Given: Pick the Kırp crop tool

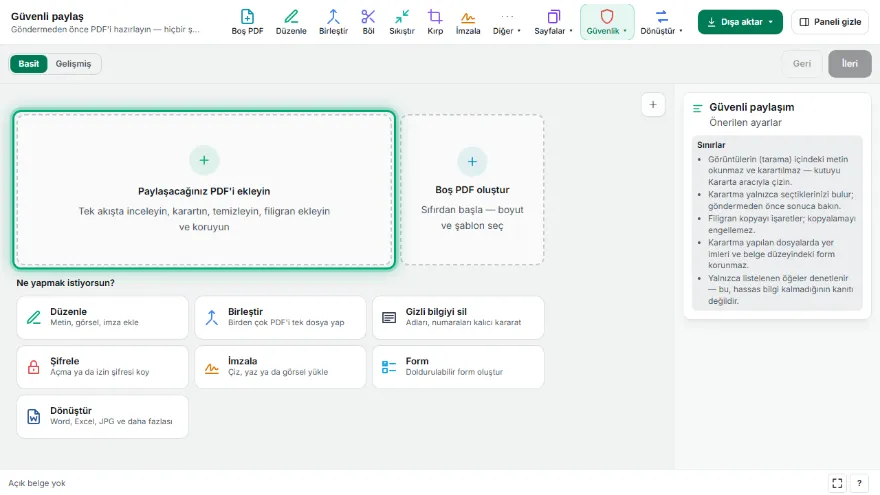Looking at the screenshot, I should [435, 22].
